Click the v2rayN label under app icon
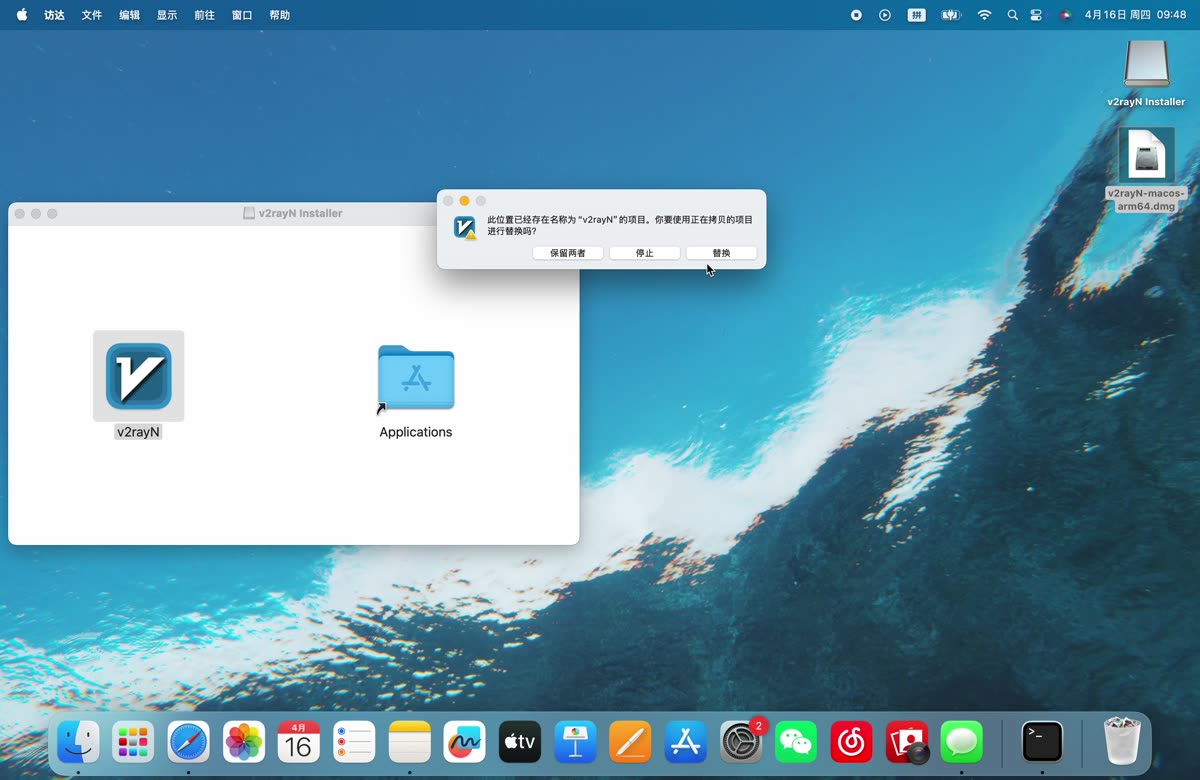1200x780 pixels. 138,432
